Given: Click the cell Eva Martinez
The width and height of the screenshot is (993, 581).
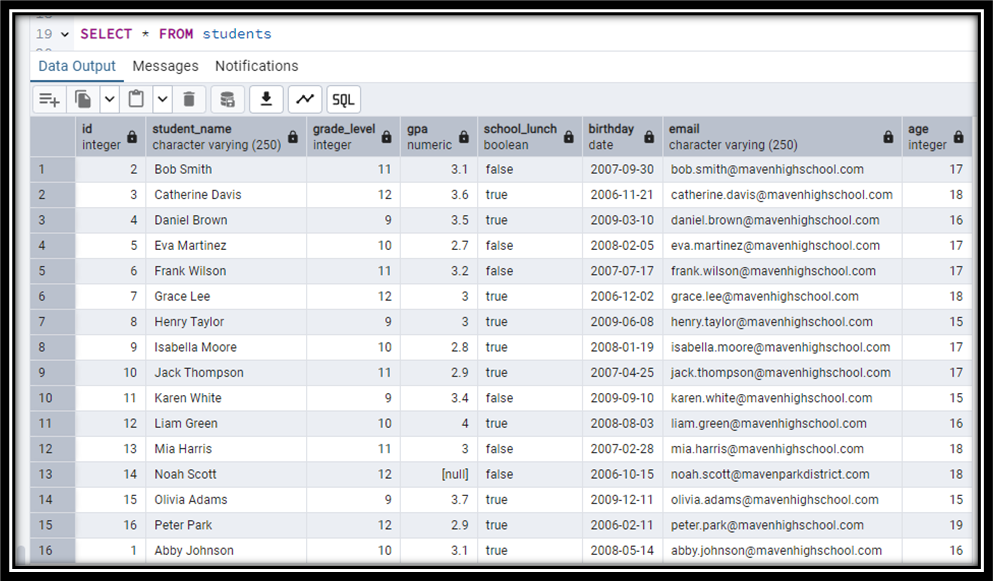Looking at the screenshot, I should [x=226, y=245].
